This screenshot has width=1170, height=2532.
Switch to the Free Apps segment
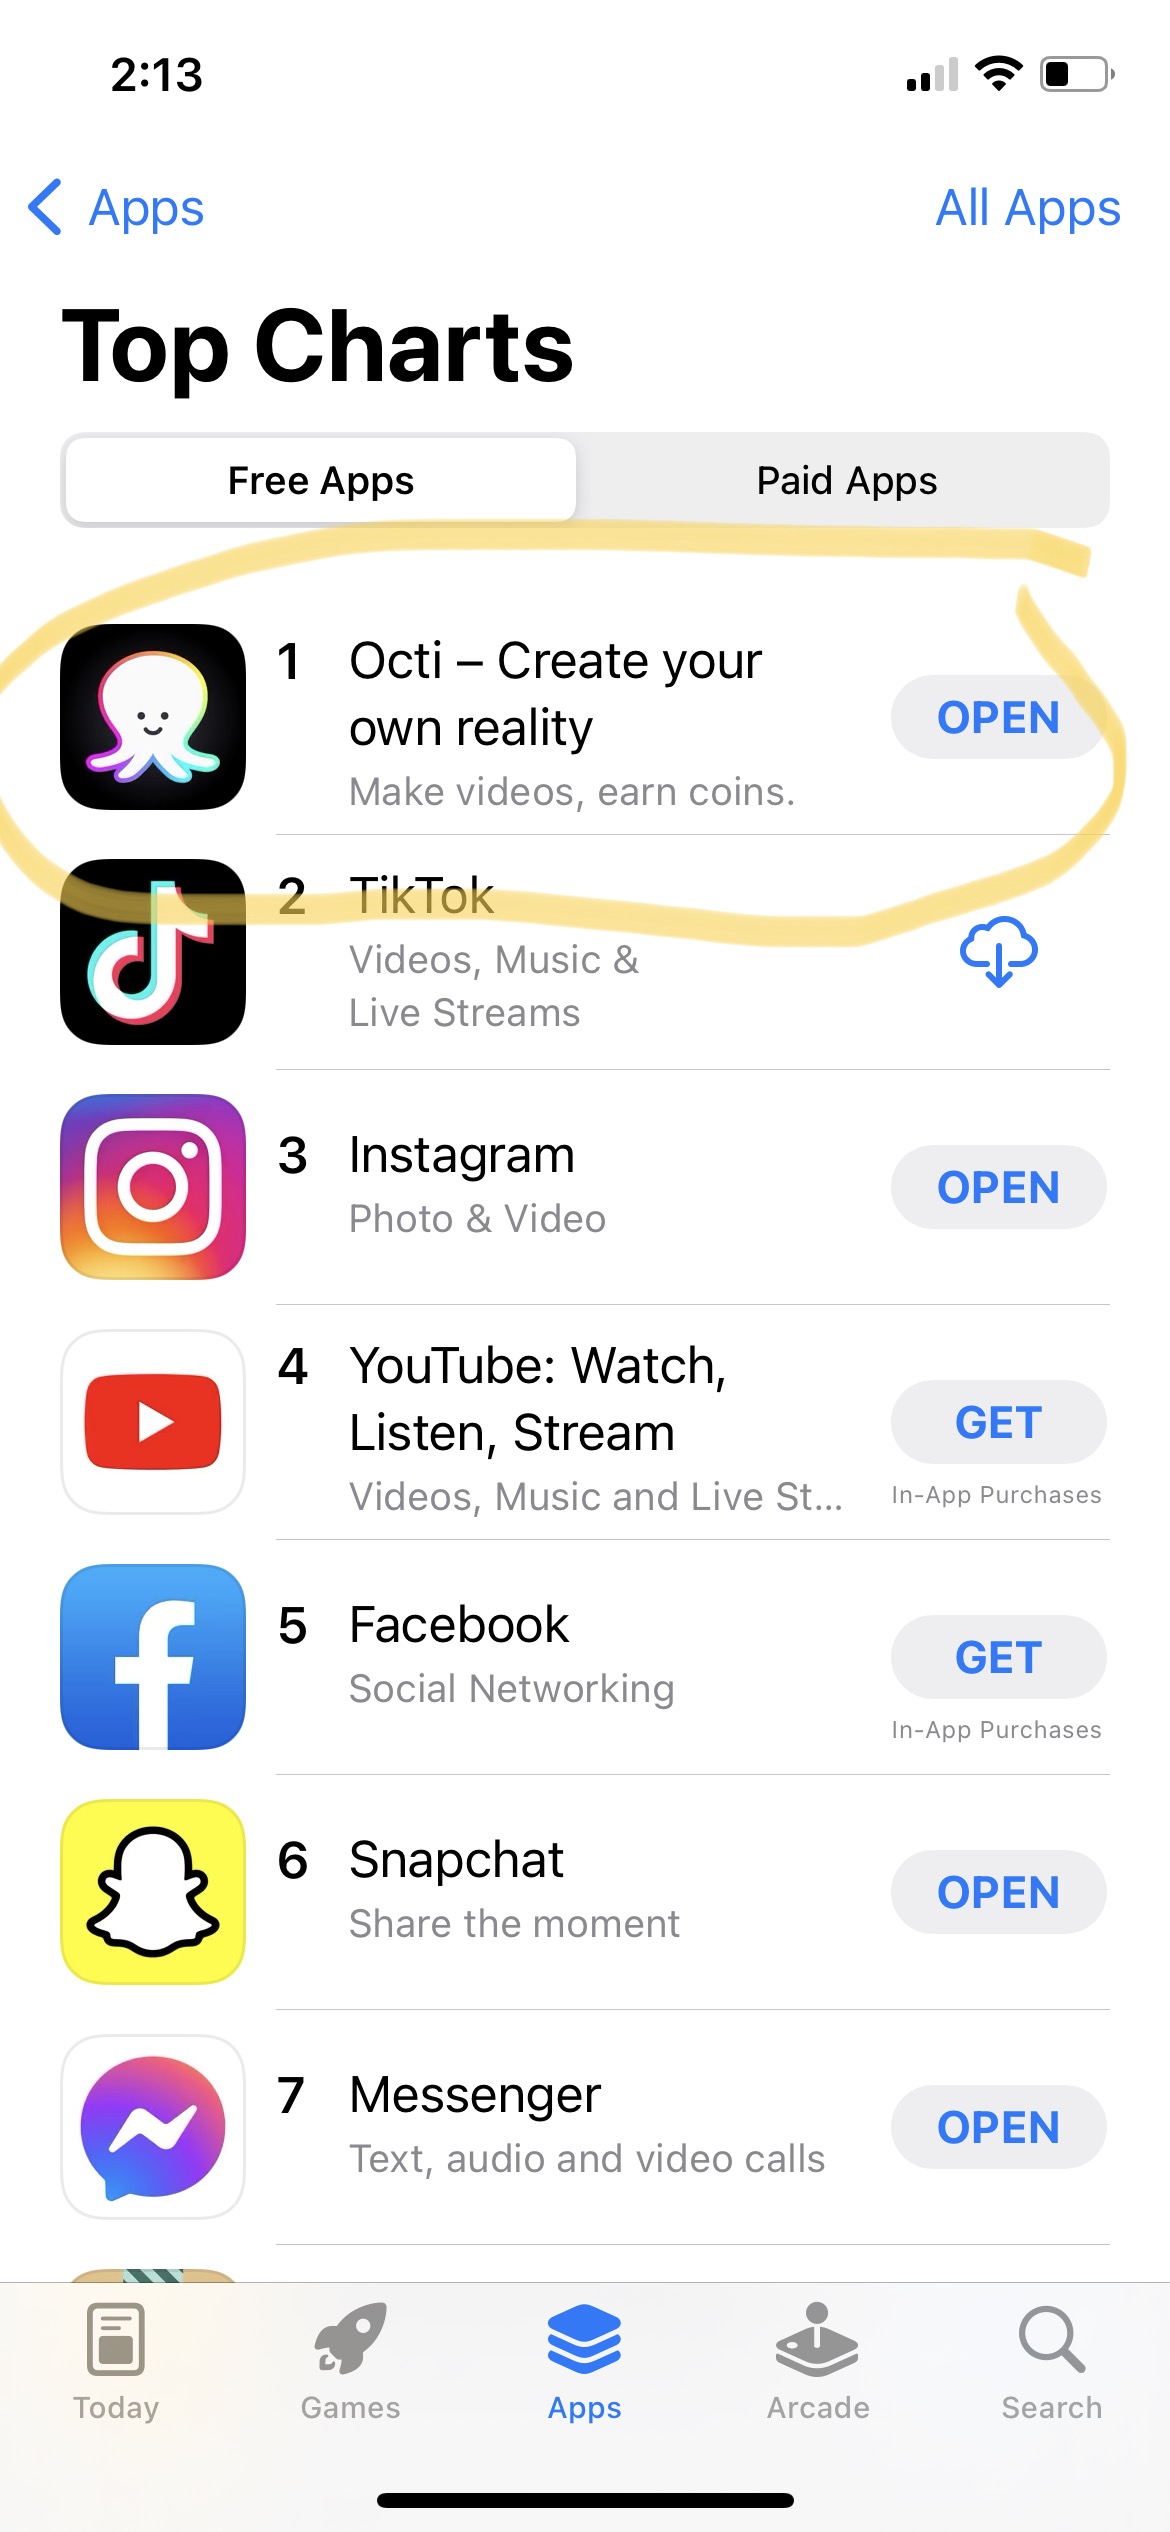click(321, 481)
